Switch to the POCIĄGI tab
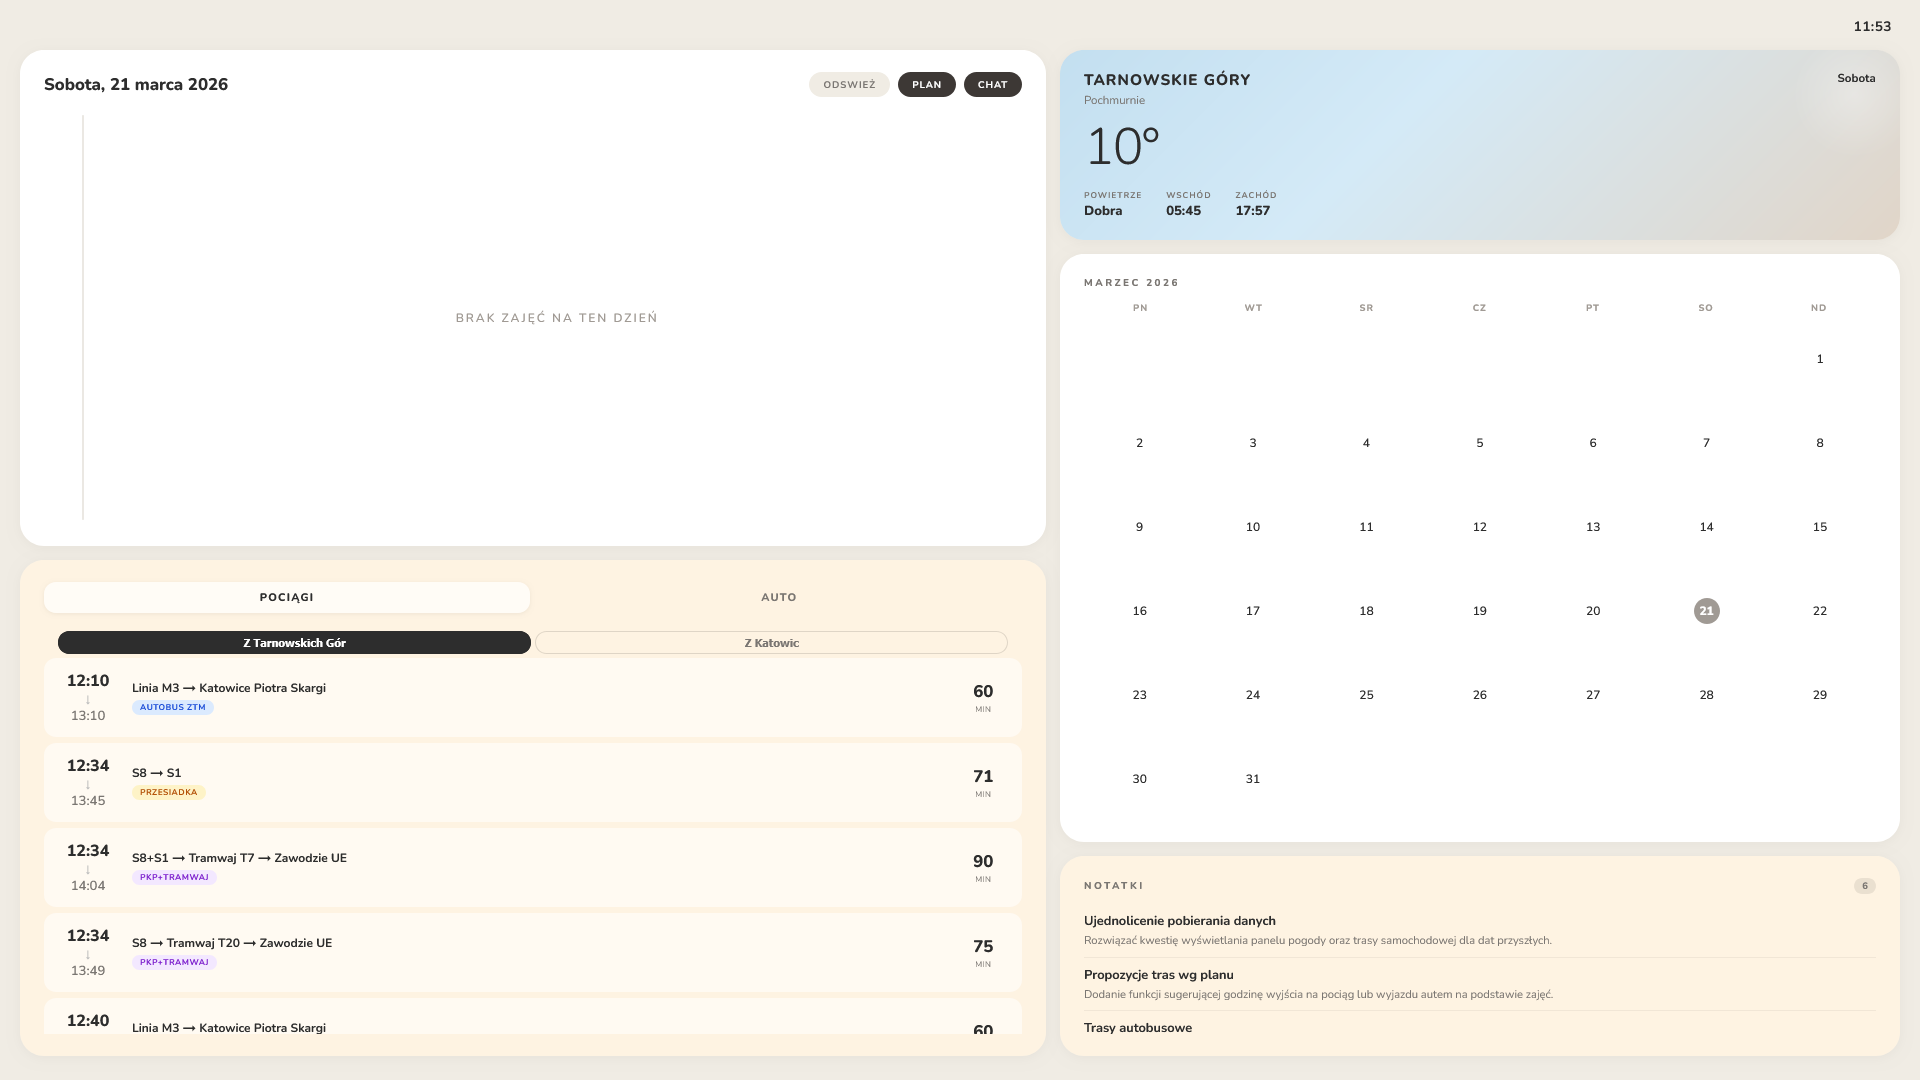Screen dimensions: 1920x1080 (x=286, y=597)
